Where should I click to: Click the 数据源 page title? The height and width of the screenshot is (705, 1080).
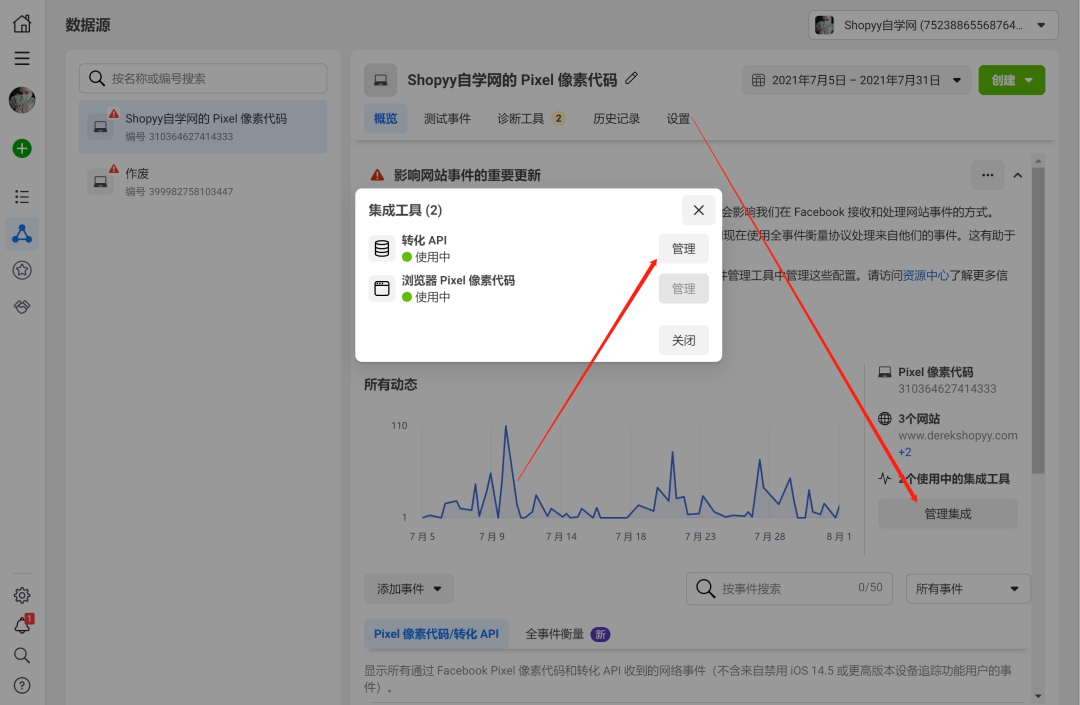tap(87, 25)
